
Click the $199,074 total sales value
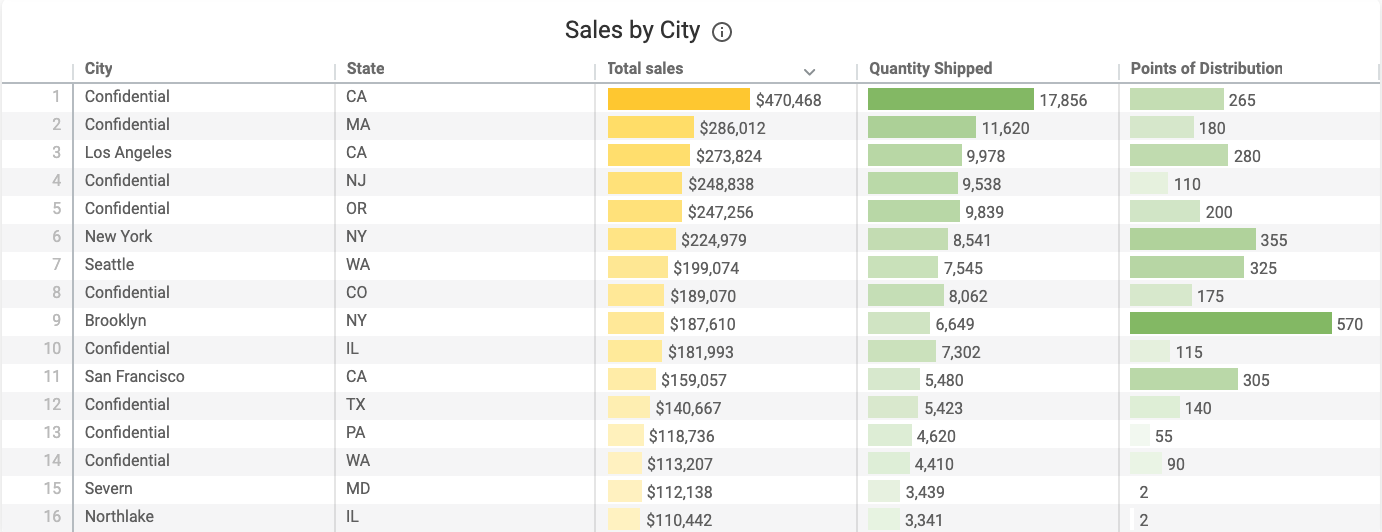click(x=706, y=268)
